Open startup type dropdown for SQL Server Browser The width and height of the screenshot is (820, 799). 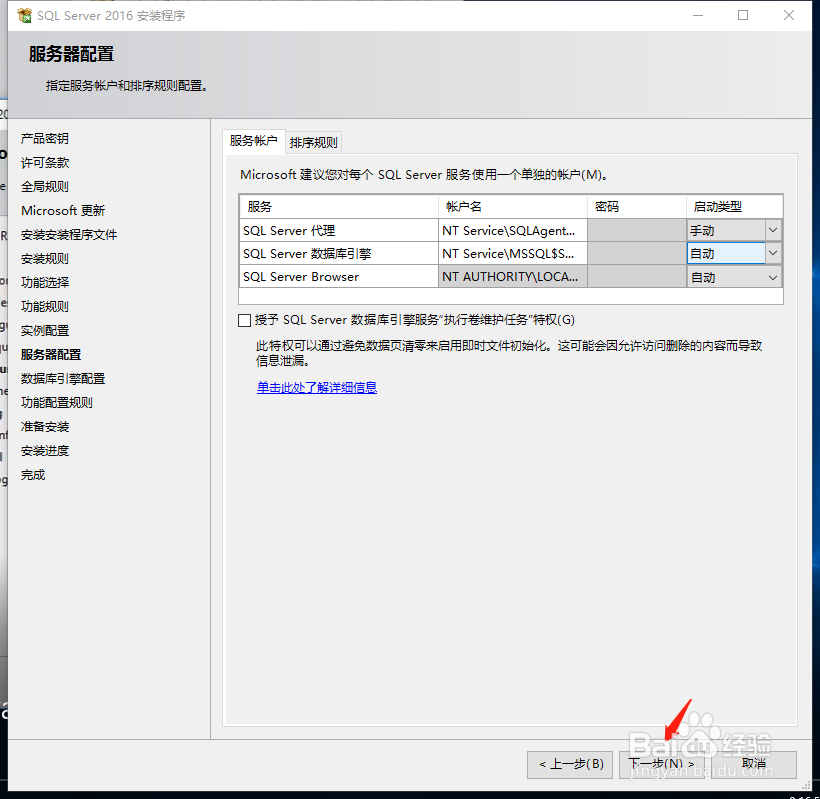pyautogui.click(x=772, y=277)
